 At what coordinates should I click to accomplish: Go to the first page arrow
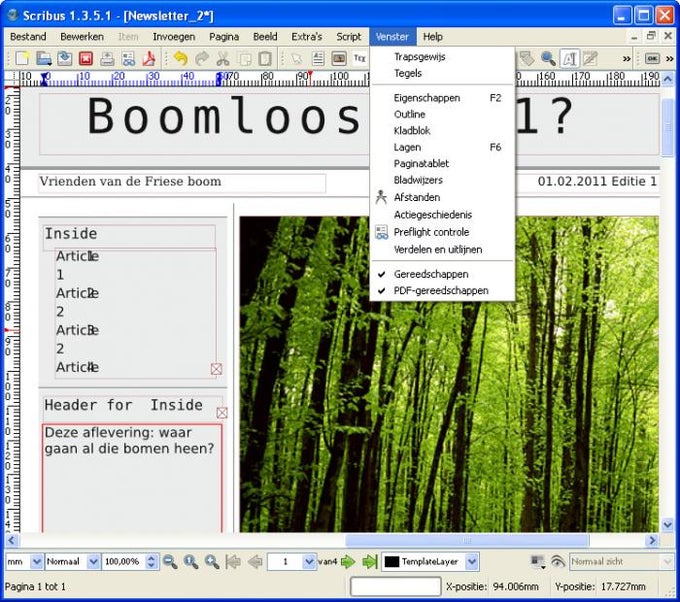pos(233,561)
